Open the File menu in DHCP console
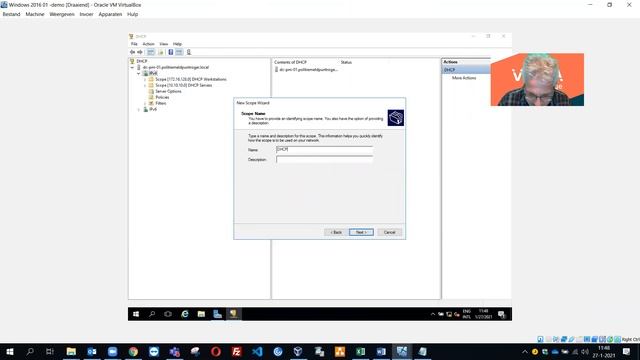This screenshot has width=640, height=360. tap(134, 44)
